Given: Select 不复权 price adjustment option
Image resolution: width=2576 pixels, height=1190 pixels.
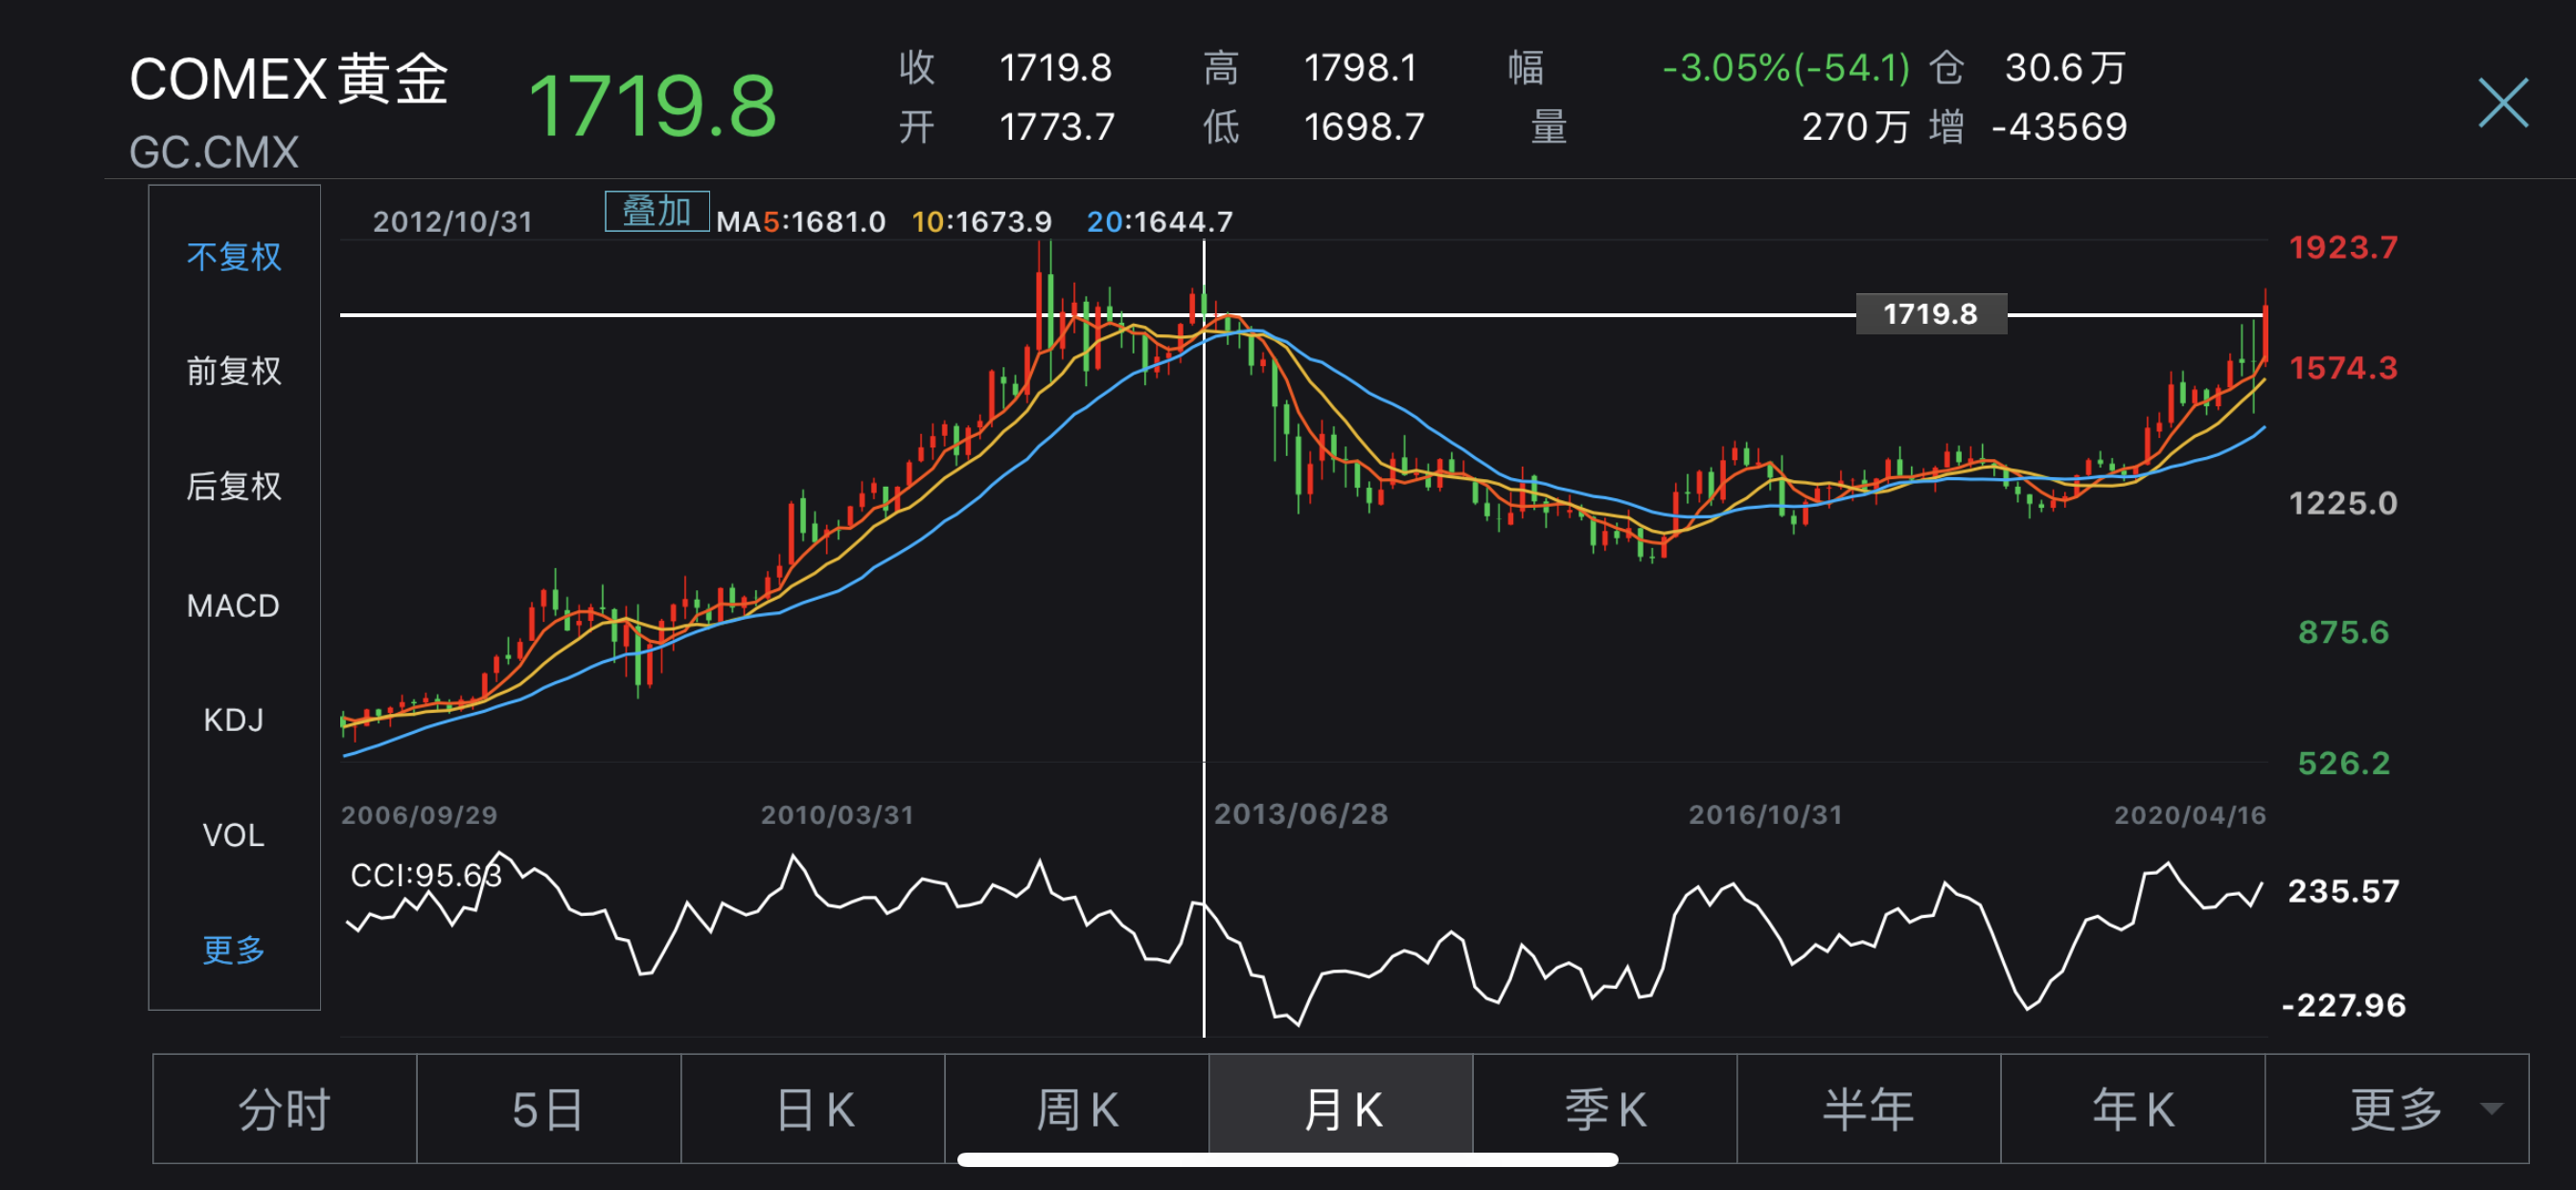Looking at the screenshot, I should (234, 257).
